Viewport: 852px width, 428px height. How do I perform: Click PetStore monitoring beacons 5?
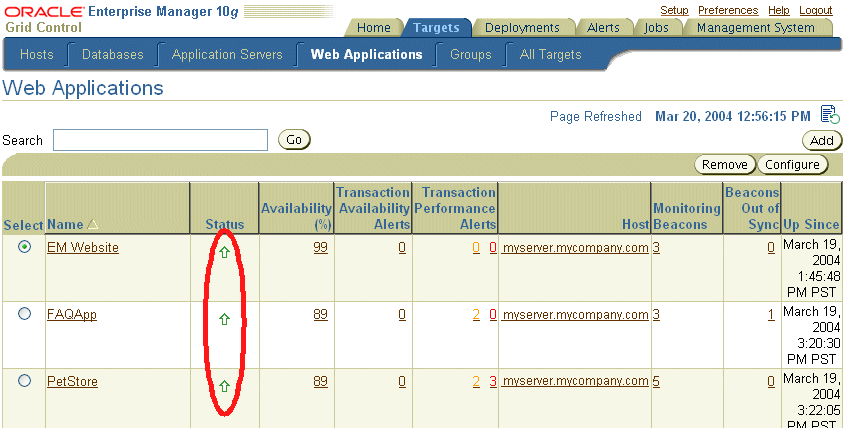(656, 381)
